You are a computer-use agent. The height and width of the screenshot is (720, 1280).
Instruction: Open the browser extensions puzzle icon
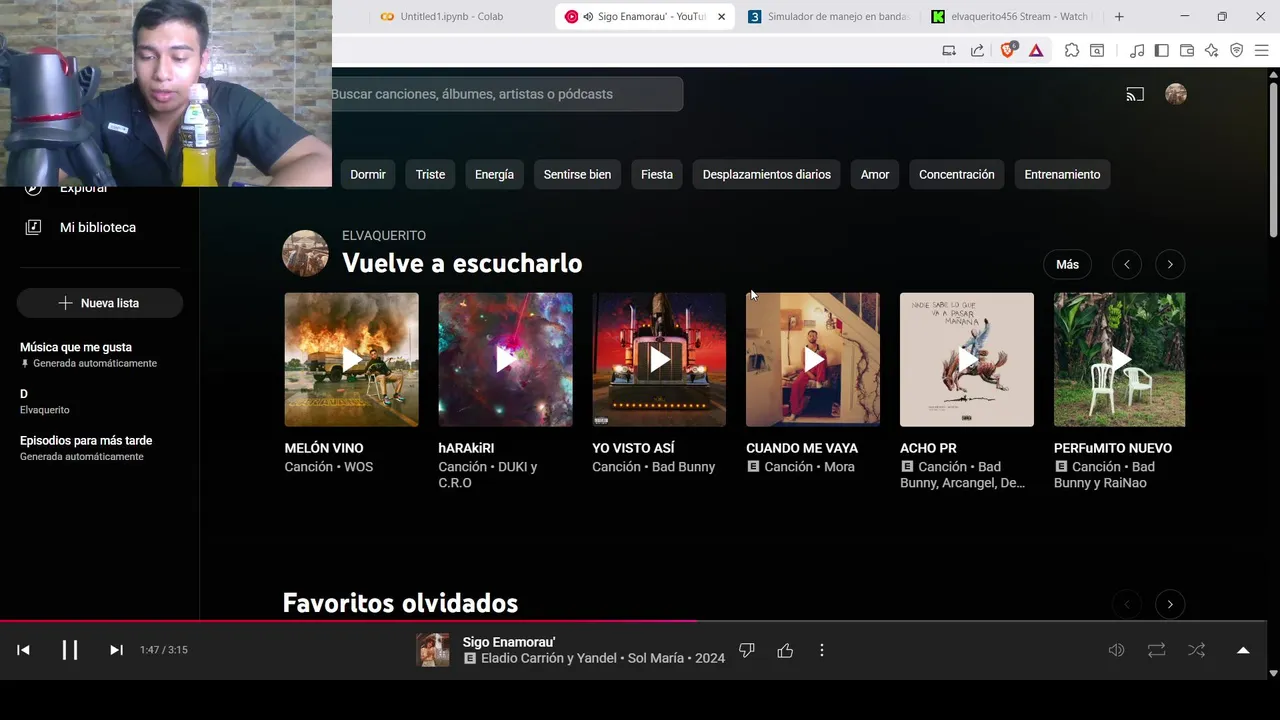[1072, 50]
